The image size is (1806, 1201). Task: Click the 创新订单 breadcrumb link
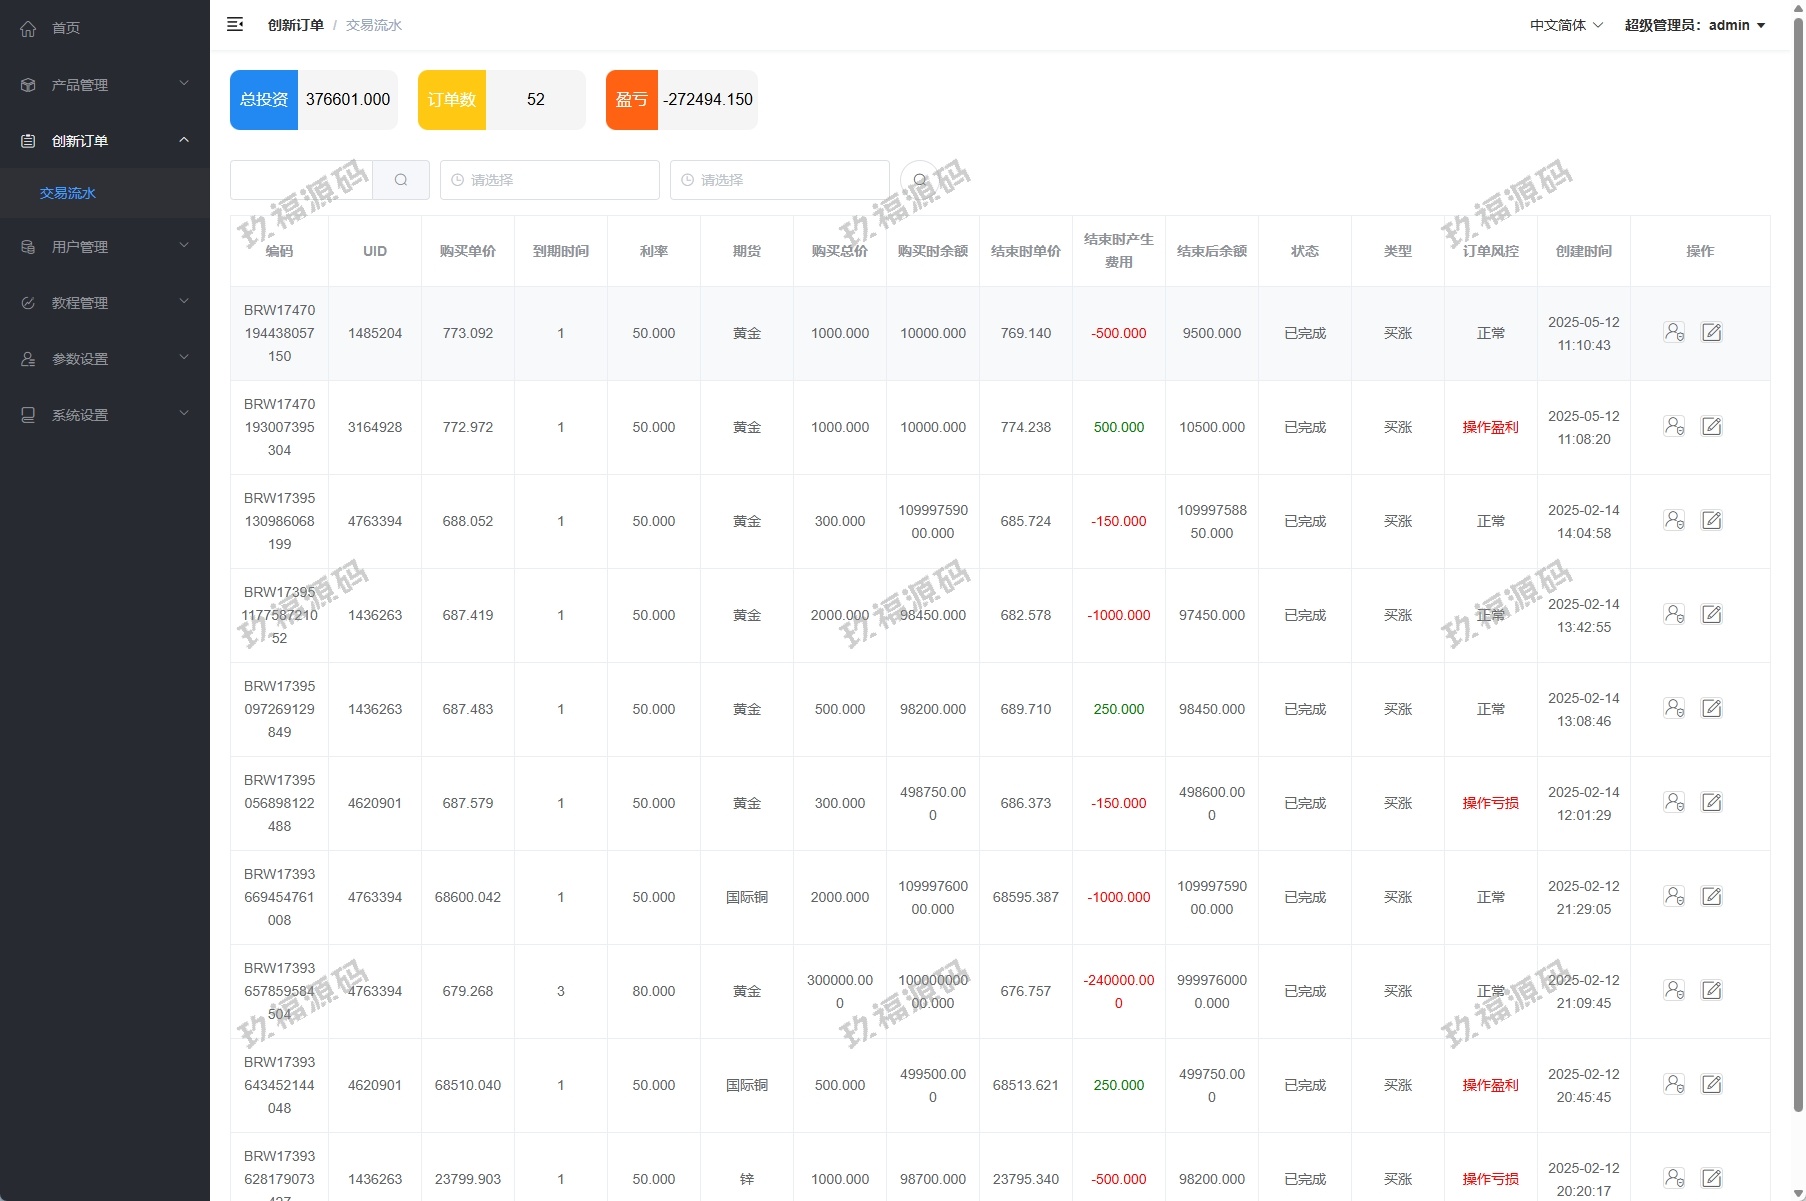point(295,25)
